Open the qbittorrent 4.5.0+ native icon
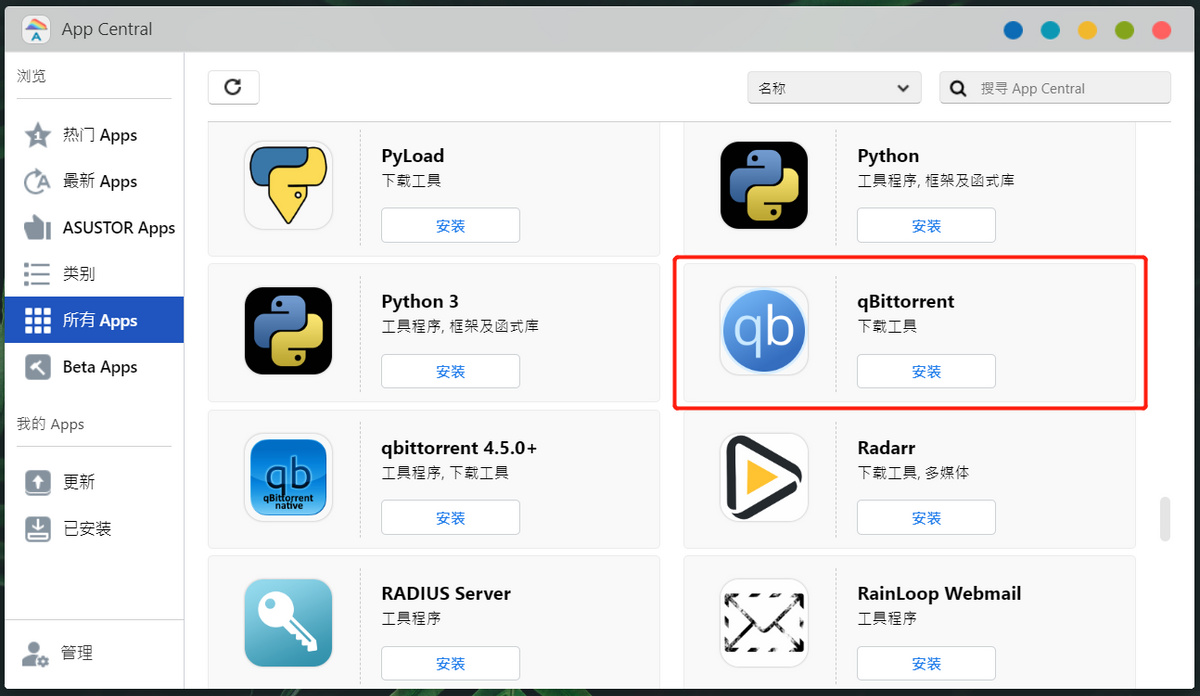Screen dimensions: 1200x696 (288, 477)
